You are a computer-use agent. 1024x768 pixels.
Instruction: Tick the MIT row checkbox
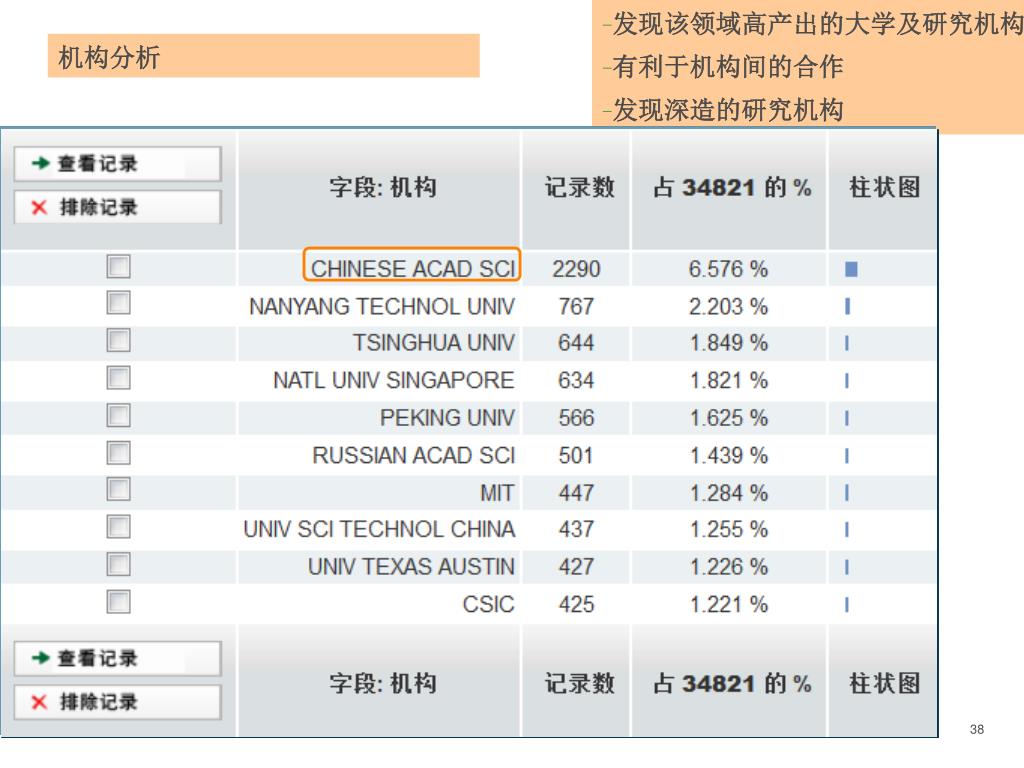[x=118, y=489]
